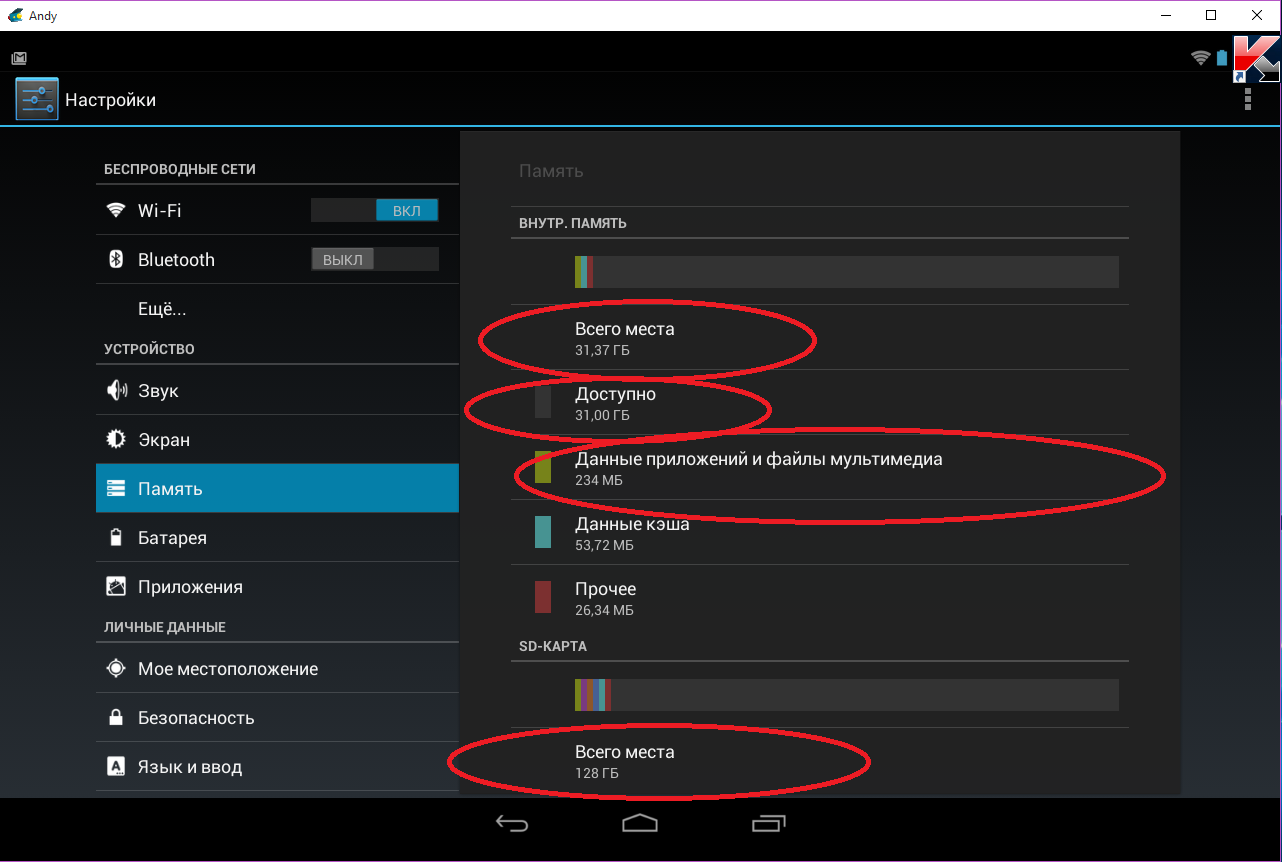Toggle the Bluetooth ВЫКЛ switch

(x=375, y=260)
